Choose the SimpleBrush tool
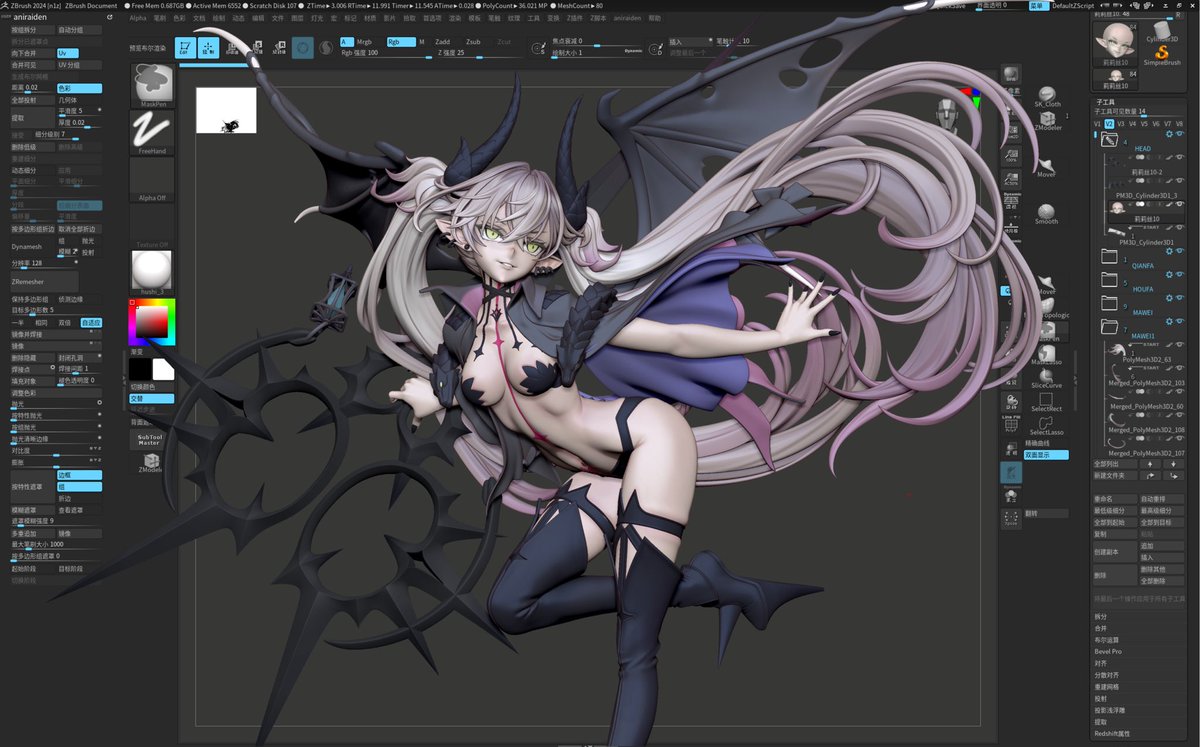Viewport: 1200px width, 747px height. coord(1162,54)
